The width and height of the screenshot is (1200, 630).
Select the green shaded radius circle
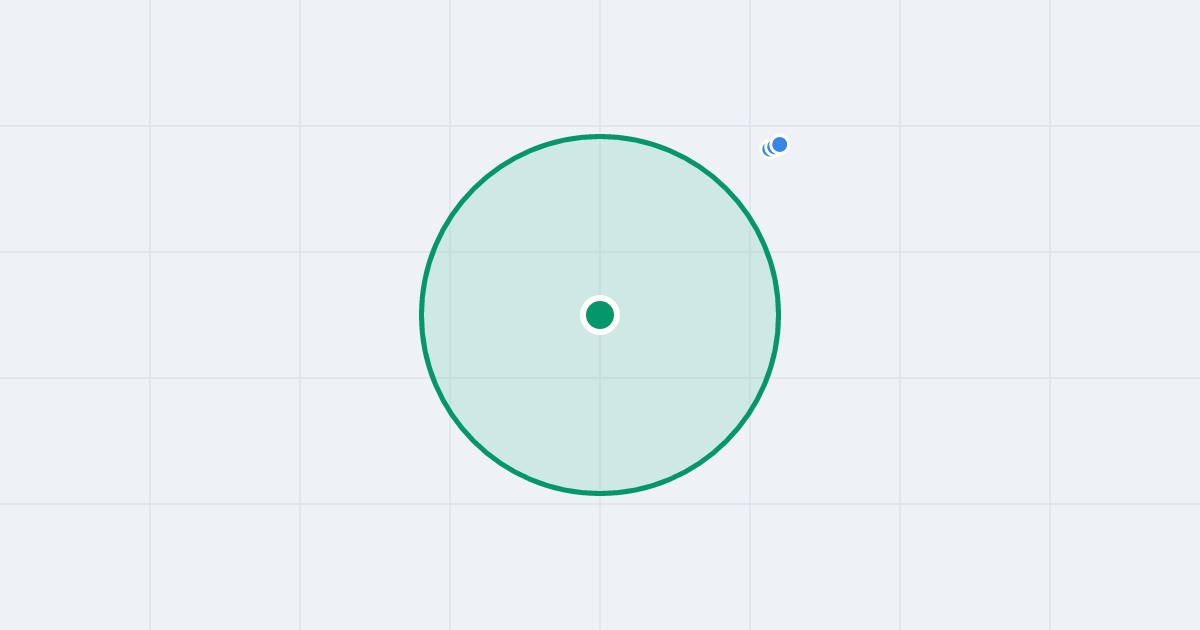[600, 315]
